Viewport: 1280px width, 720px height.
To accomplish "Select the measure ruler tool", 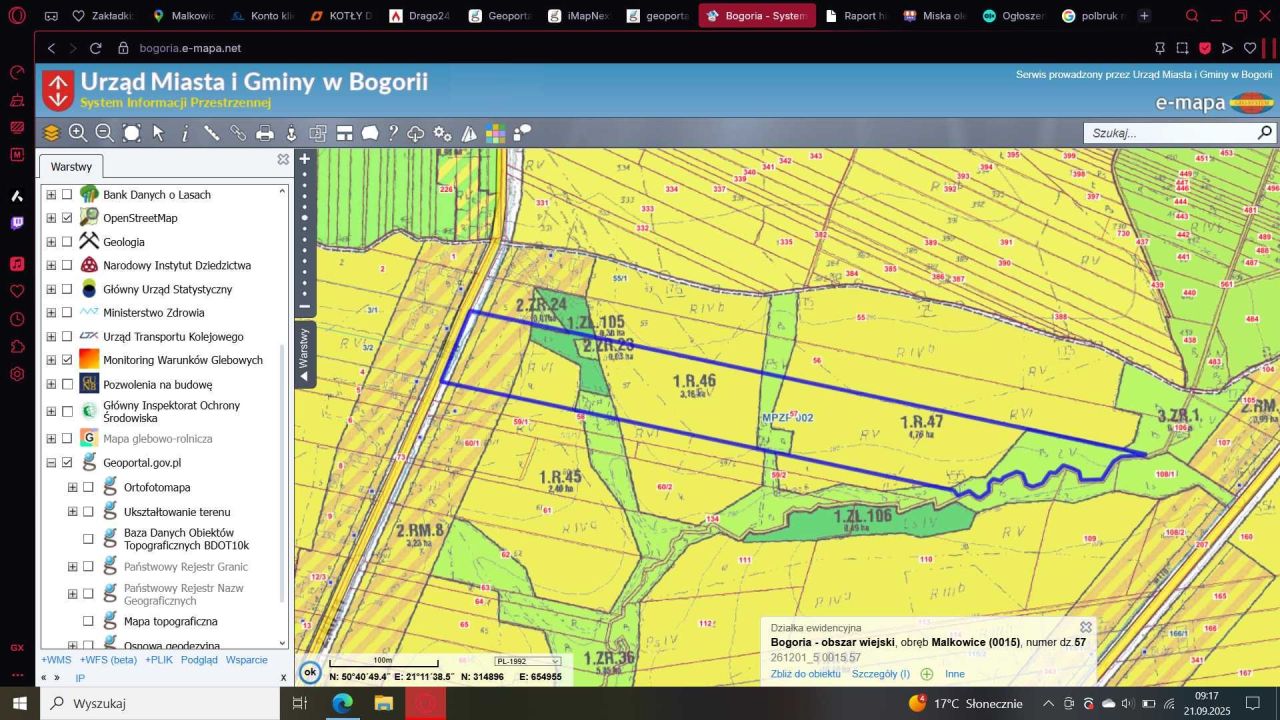I will click(211, 133).
